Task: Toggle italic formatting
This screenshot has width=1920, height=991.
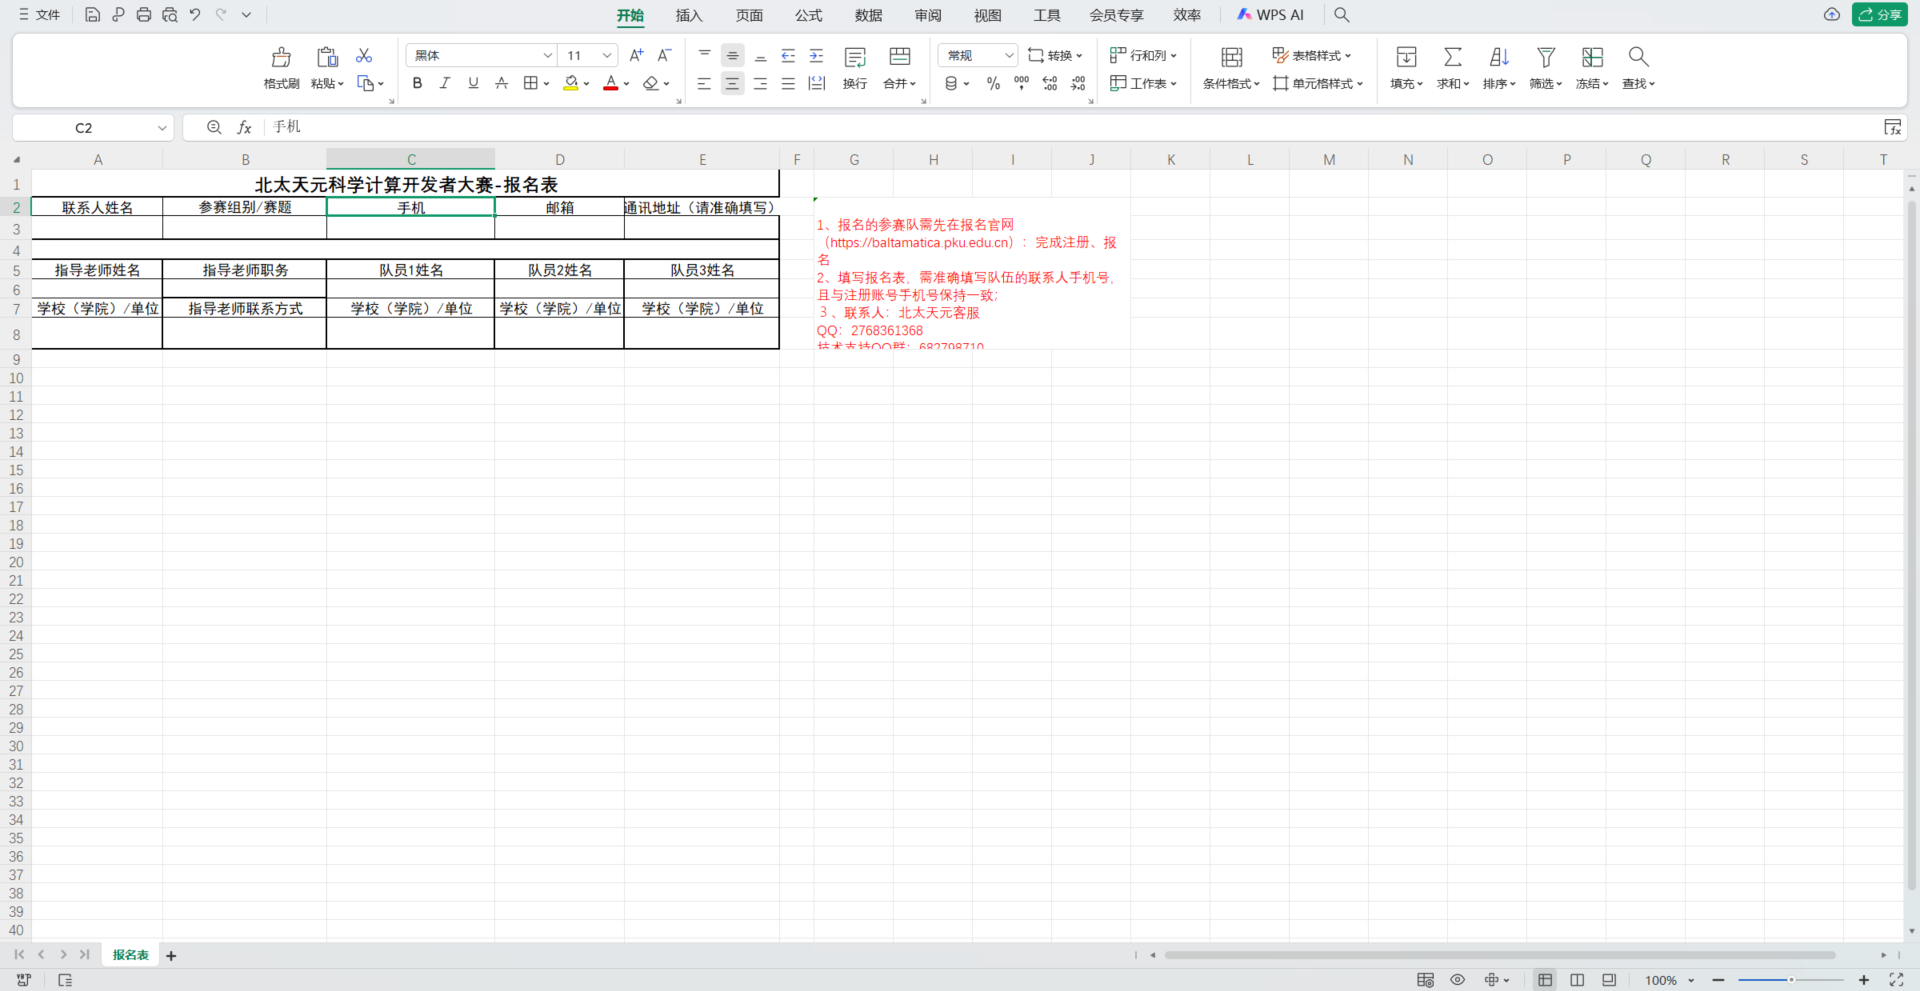Action: [x=445, y=84]
